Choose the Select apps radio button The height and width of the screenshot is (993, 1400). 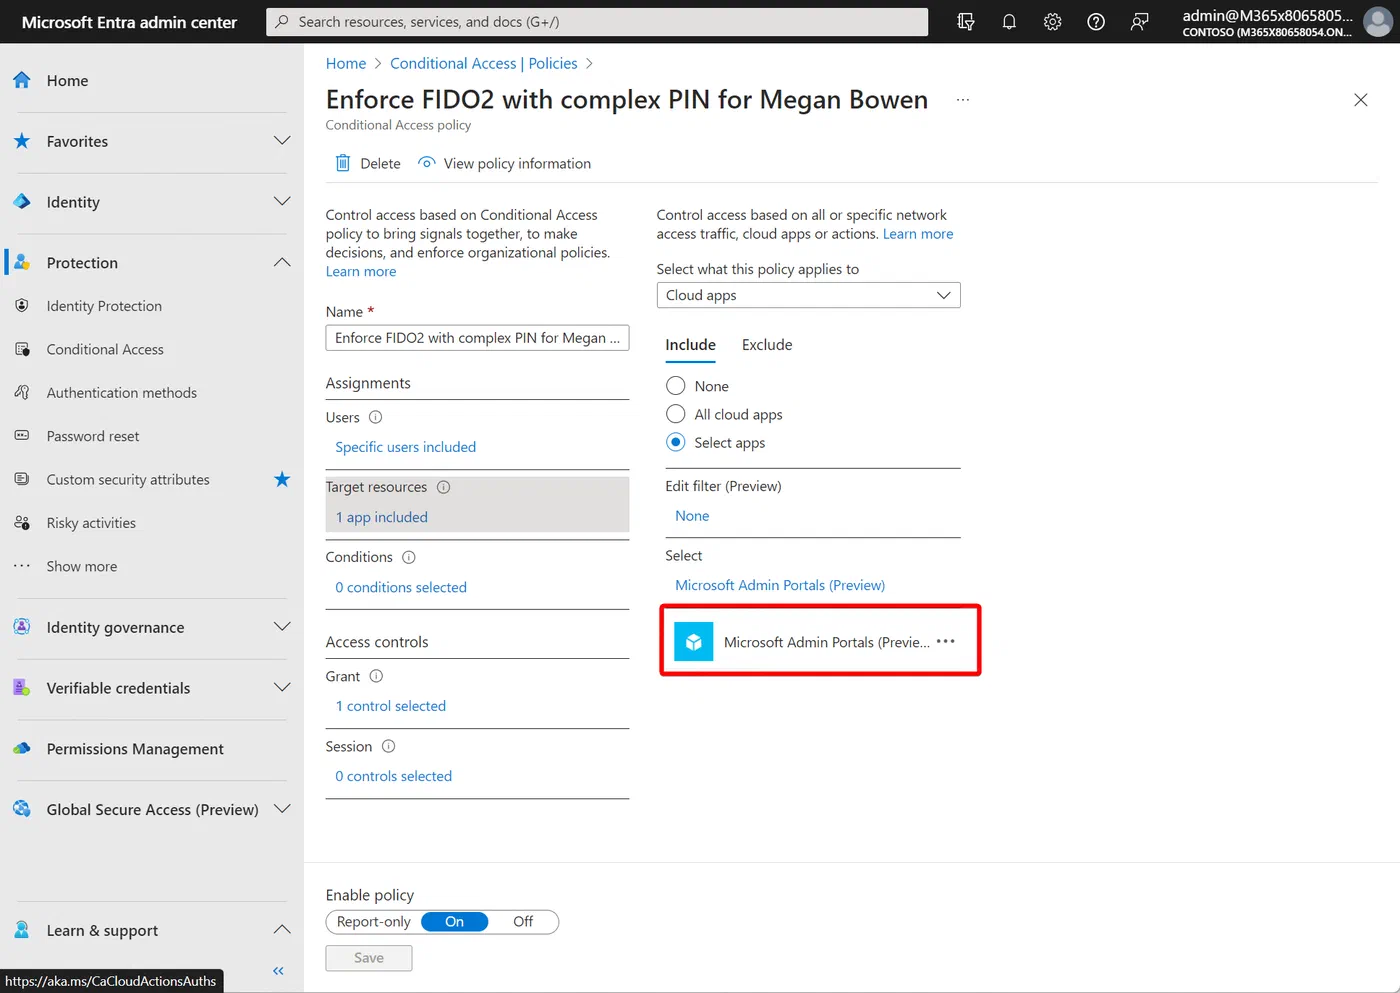[x=676, y=442]
